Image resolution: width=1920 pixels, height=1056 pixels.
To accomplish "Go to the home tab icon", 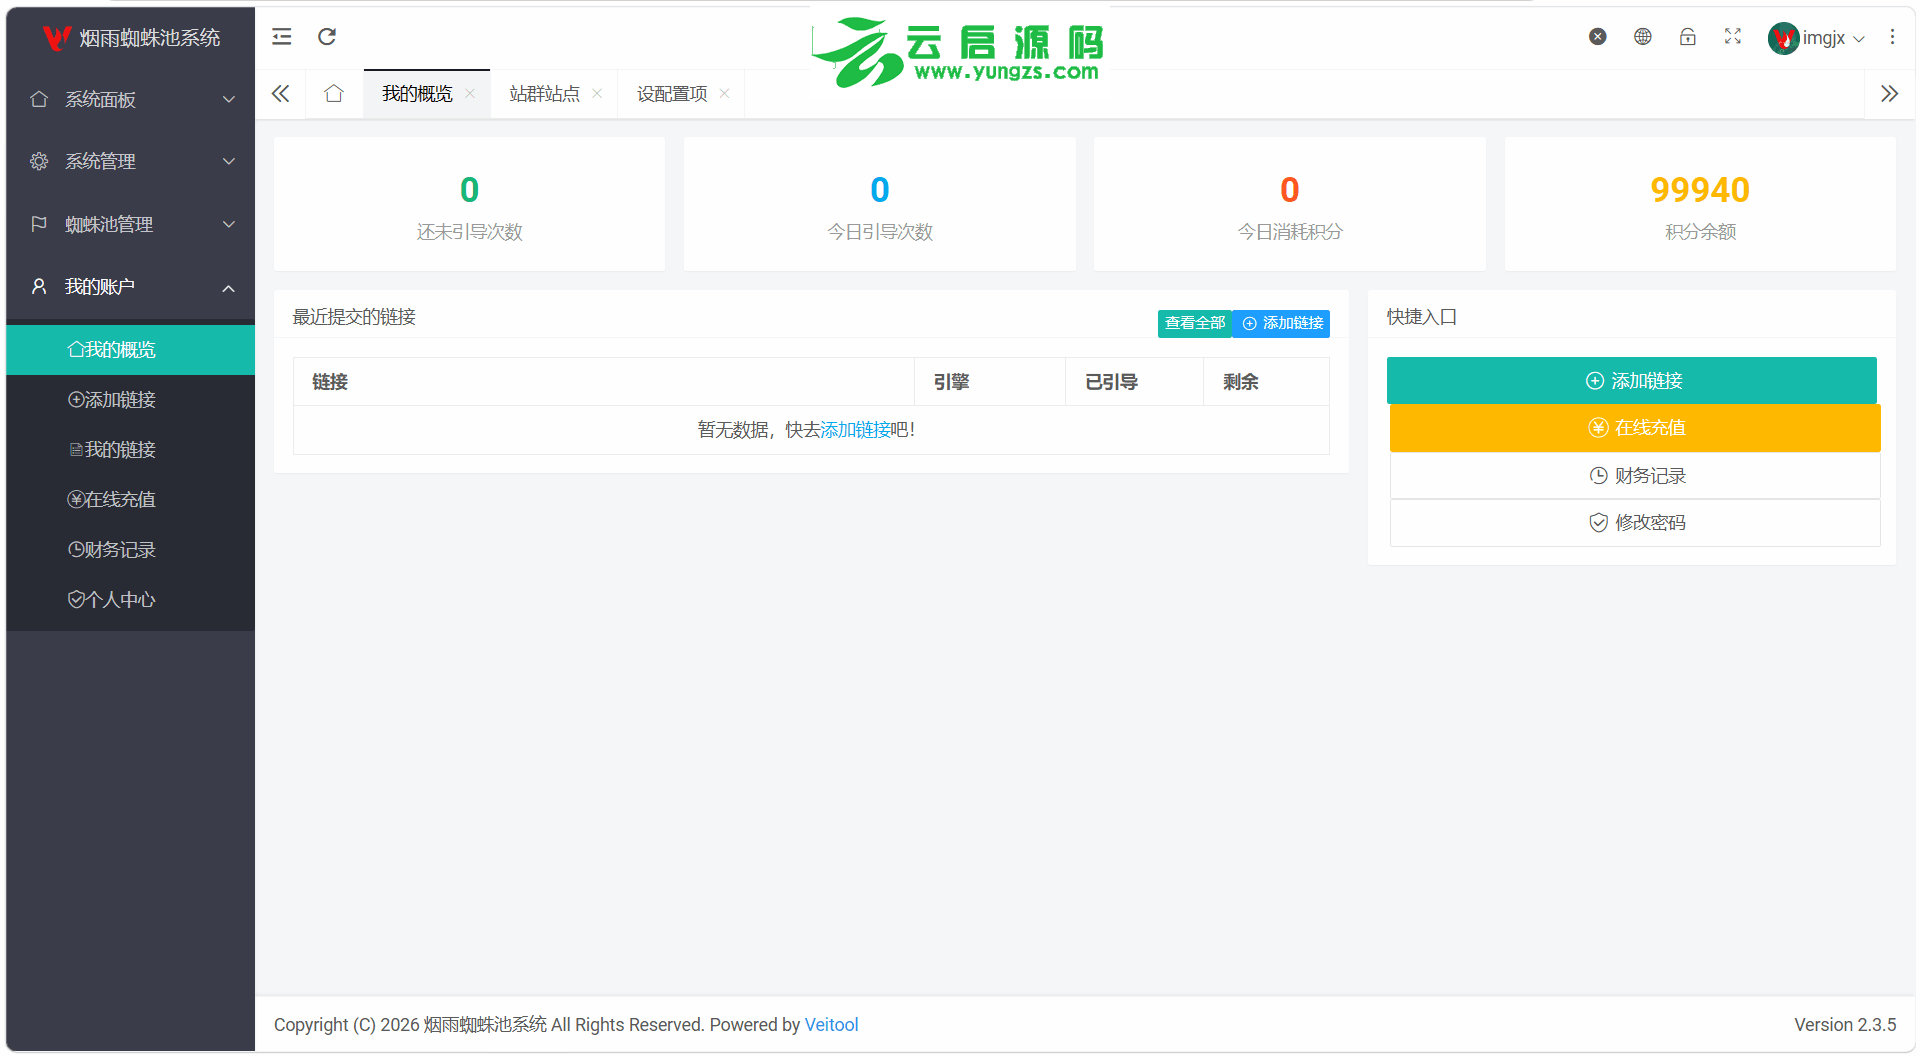I will [334, 94].
